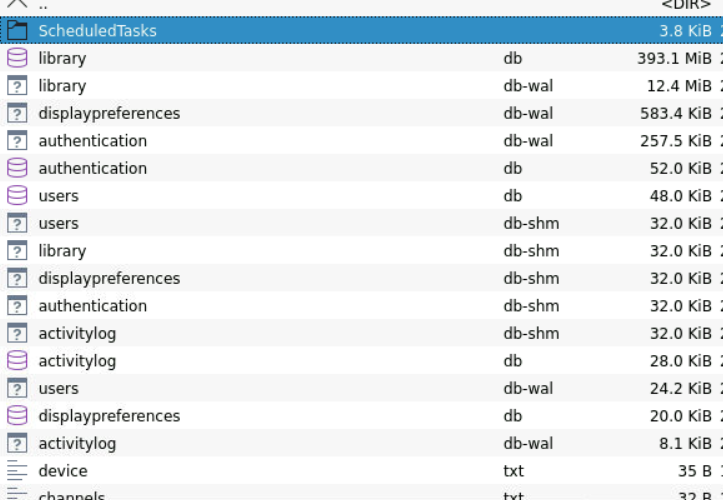Click the unknown-file icon of users db-shm
This screenshot has width=723, height=500.
pos(17,223)
